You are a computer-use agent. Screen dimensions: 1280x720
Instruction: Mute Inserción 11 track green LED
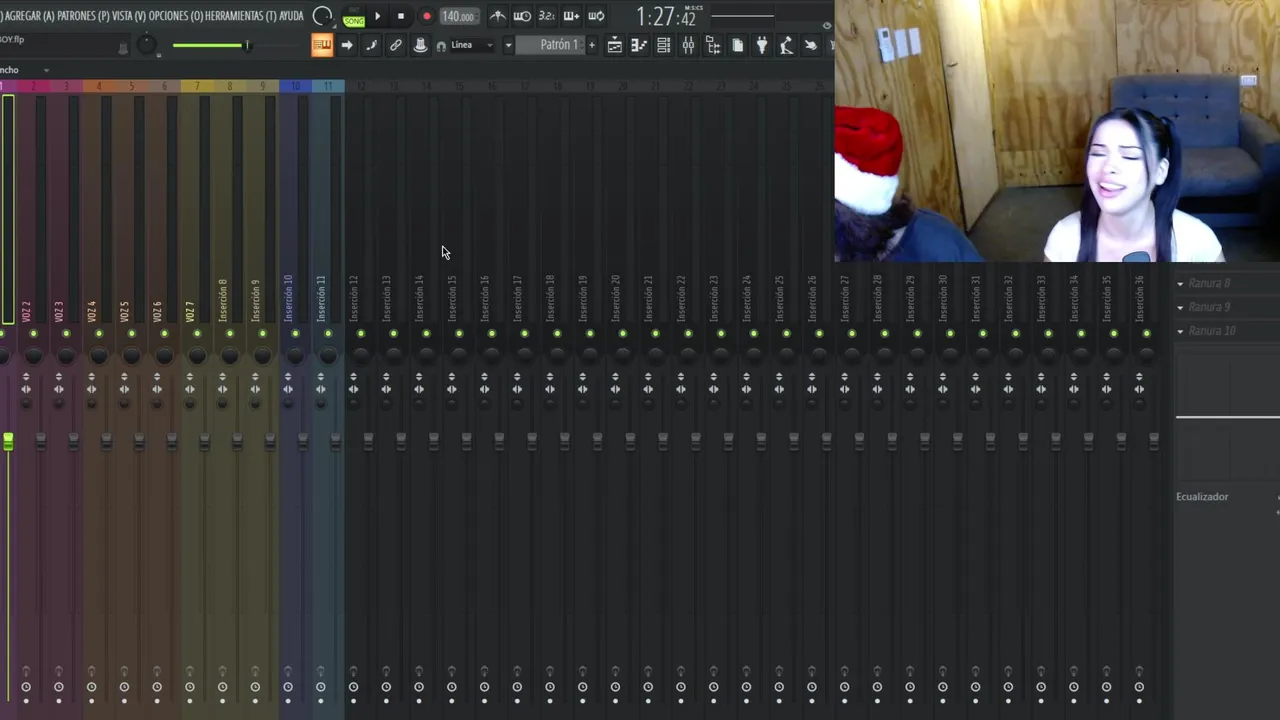328,334
